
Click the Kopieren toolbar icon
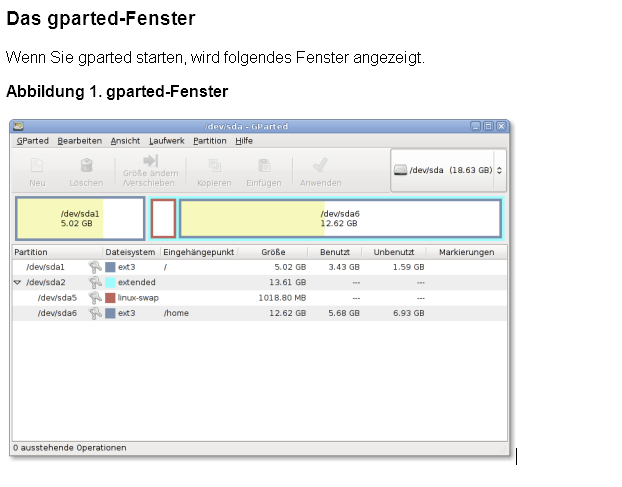tap(215, 165)
